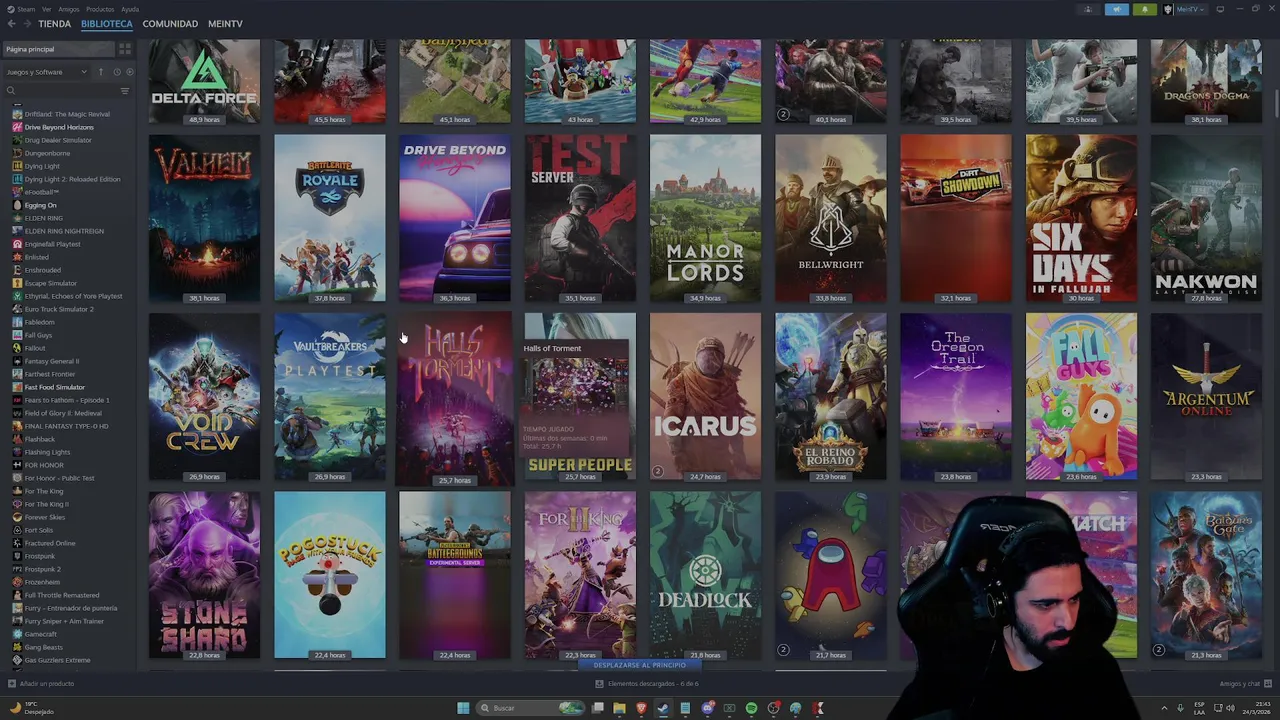Switch to the TIENDA tab
The height and width of the screenshot is (720, 1280).
pyautogui.click(x=55, y=23)
